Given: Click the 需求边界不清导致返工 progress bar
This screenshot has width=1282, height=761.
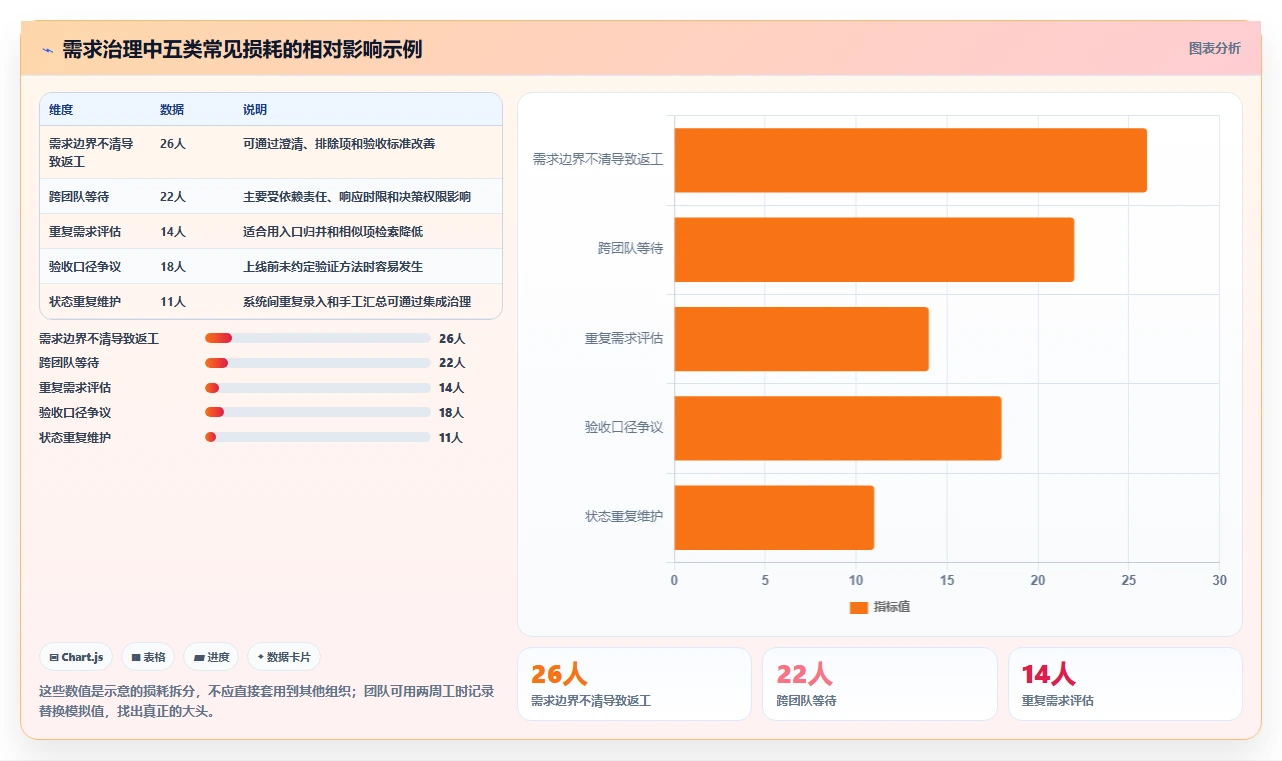Looking at the screenshot, I should [317, 338].
